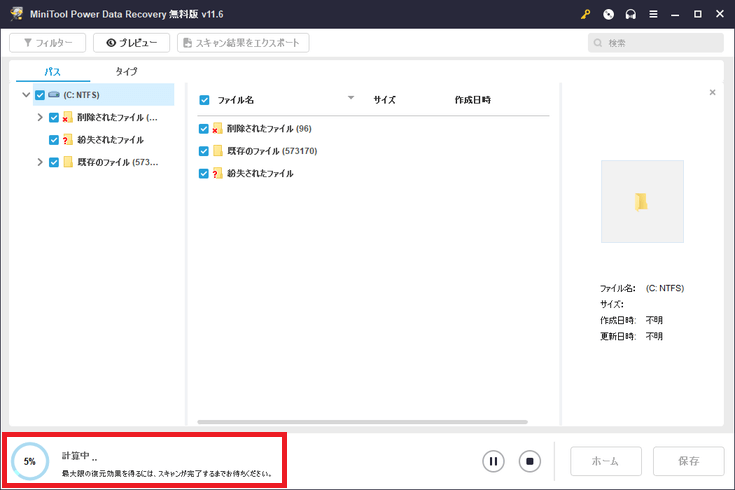Uncheck the C: NTFS drive checkbox in tree
Viewport: 735px width, 490px height.
(40, 95)
